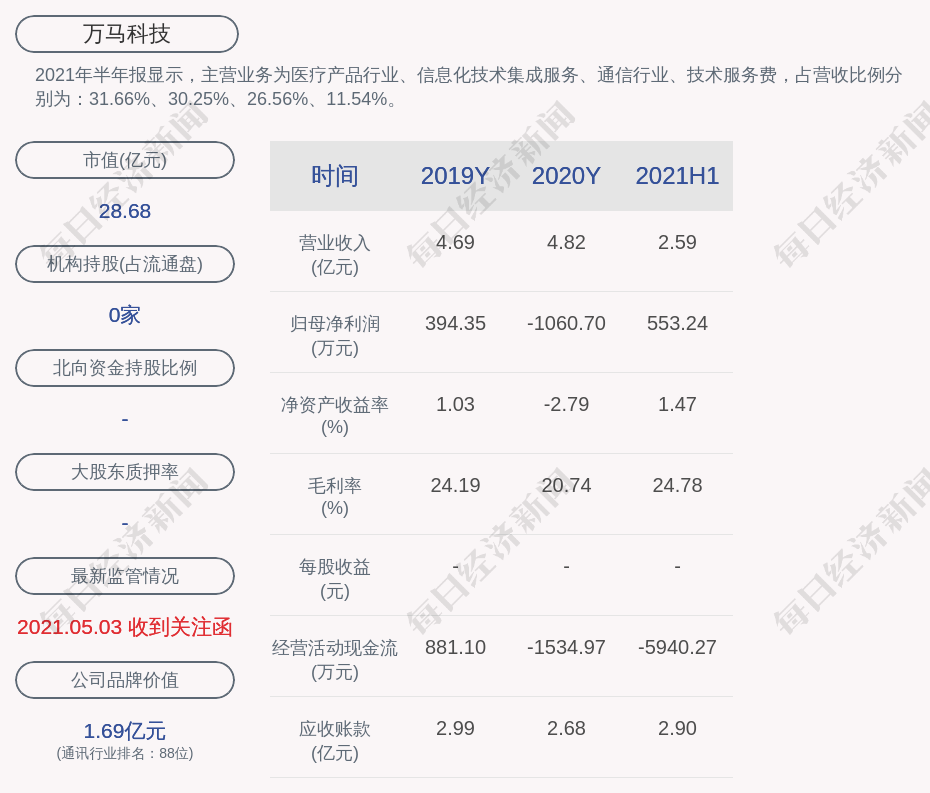Click the red 2021.05.03 收到关注函 notice
Viewport: 930px width, 793px height.
125,627
